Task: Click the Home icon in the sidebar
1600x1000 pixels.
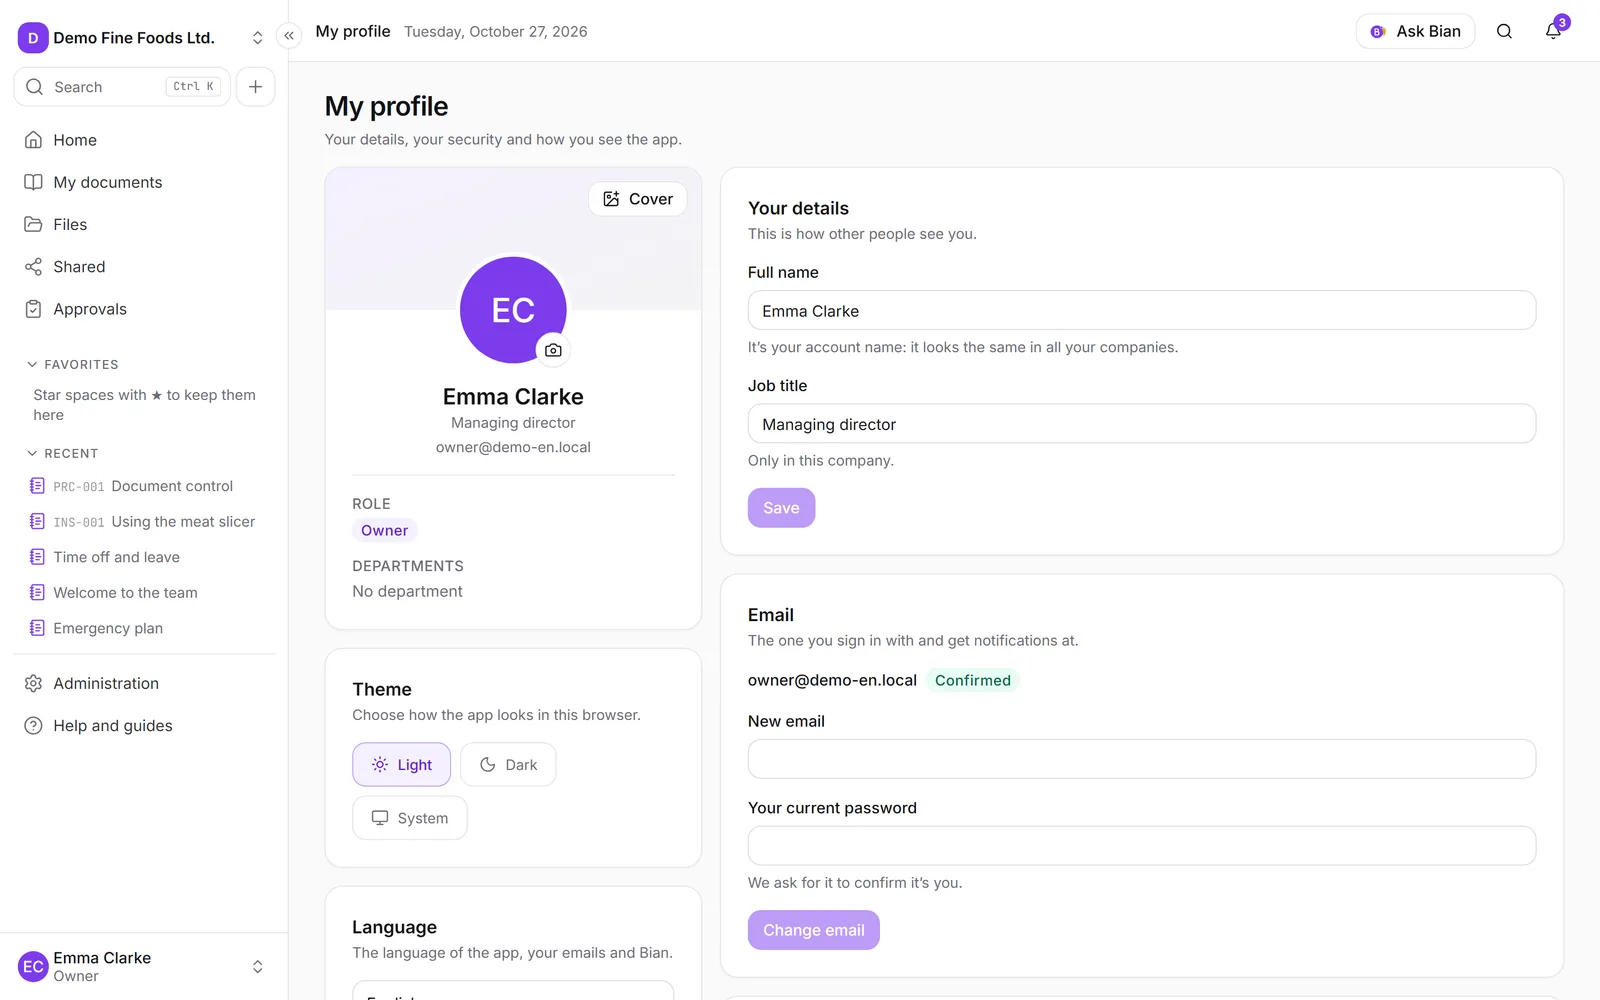Action: (x=33, y=140)
